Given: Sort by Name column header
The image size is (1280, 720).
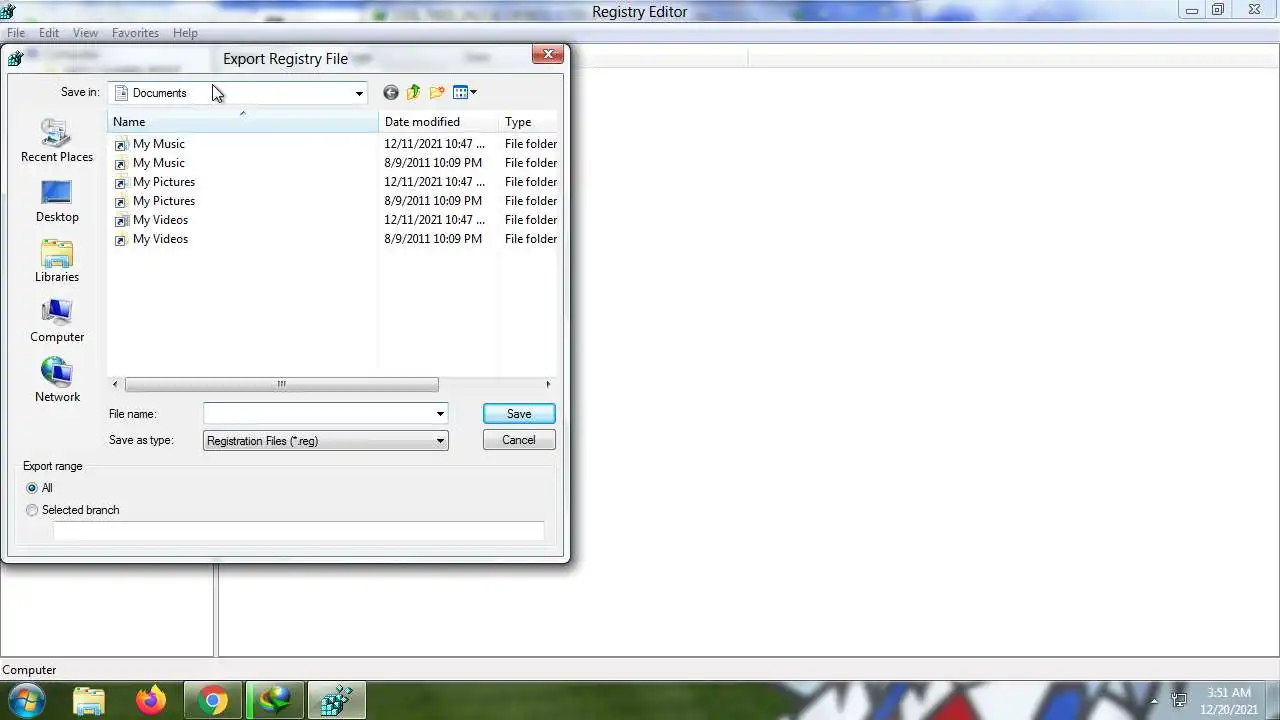Looking at the screenshot, I should pyautogui.click(x=243, y=122).
